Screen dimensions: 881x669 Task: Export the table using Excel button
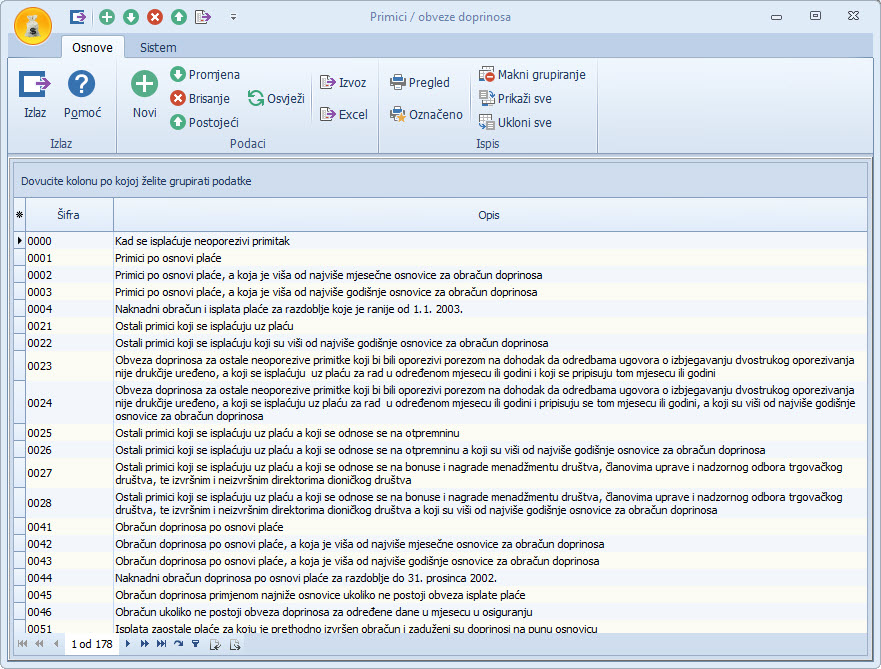pos(343,115)
